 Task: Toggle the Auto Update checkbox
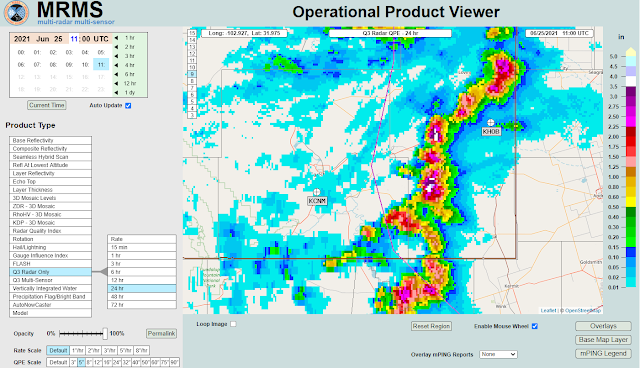[128, 105]
